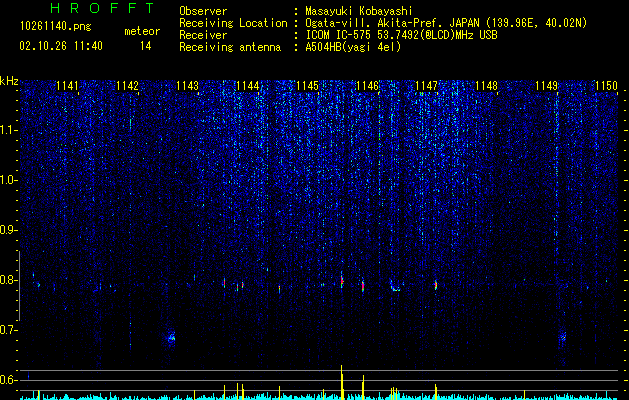
Task: Click the 1145 time marker
Action: click(x=307, y=86)
